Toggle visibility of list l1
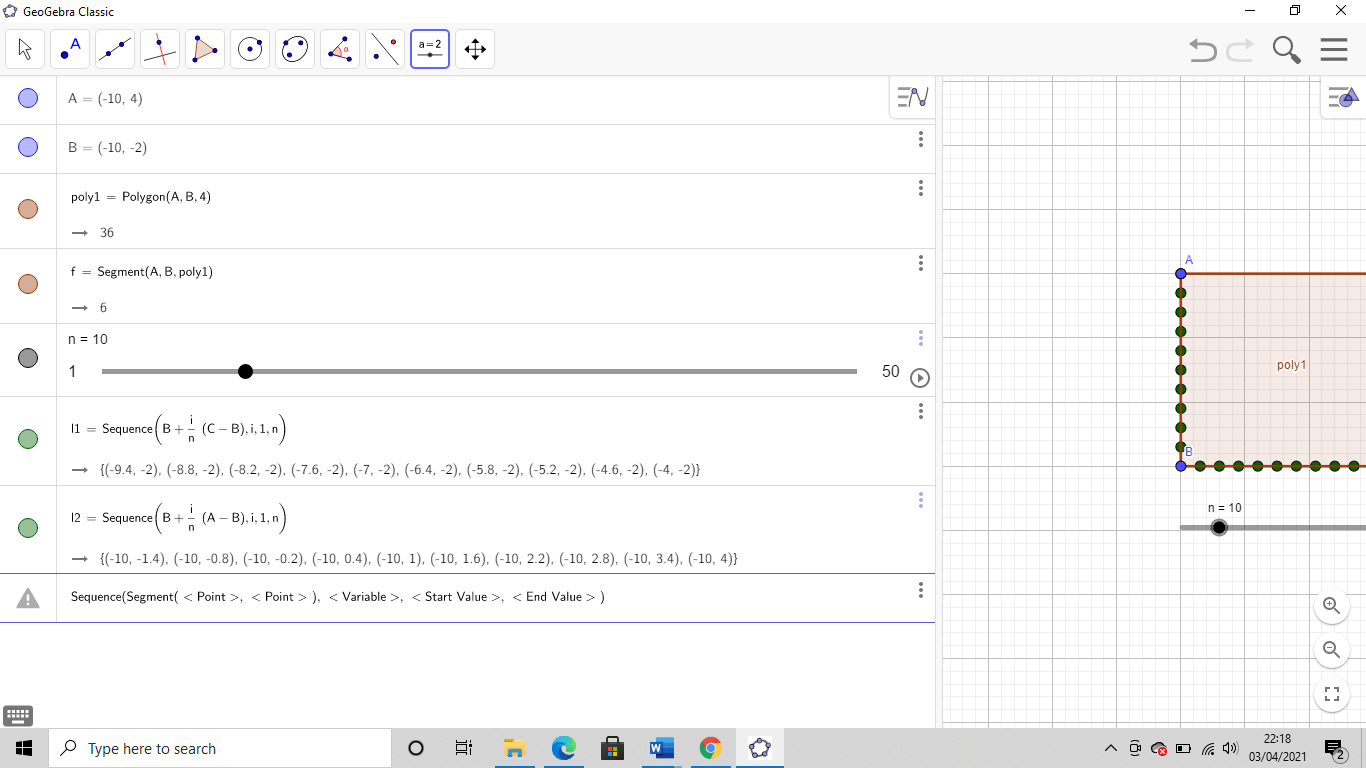The width and height of the screenshot is (1366, 768). [28, 438]
